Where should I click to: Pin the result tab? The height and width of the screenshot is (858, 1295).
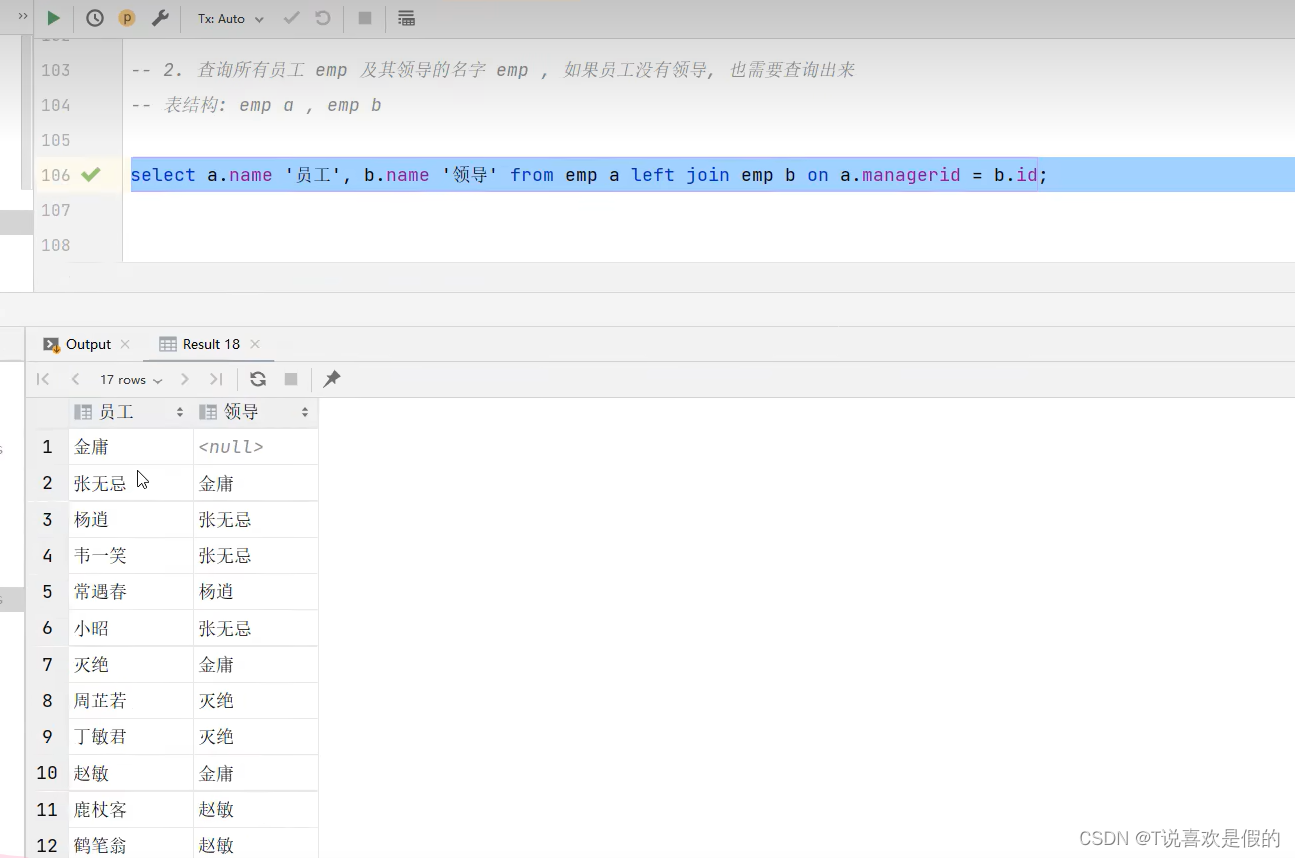tap(332, 379)
